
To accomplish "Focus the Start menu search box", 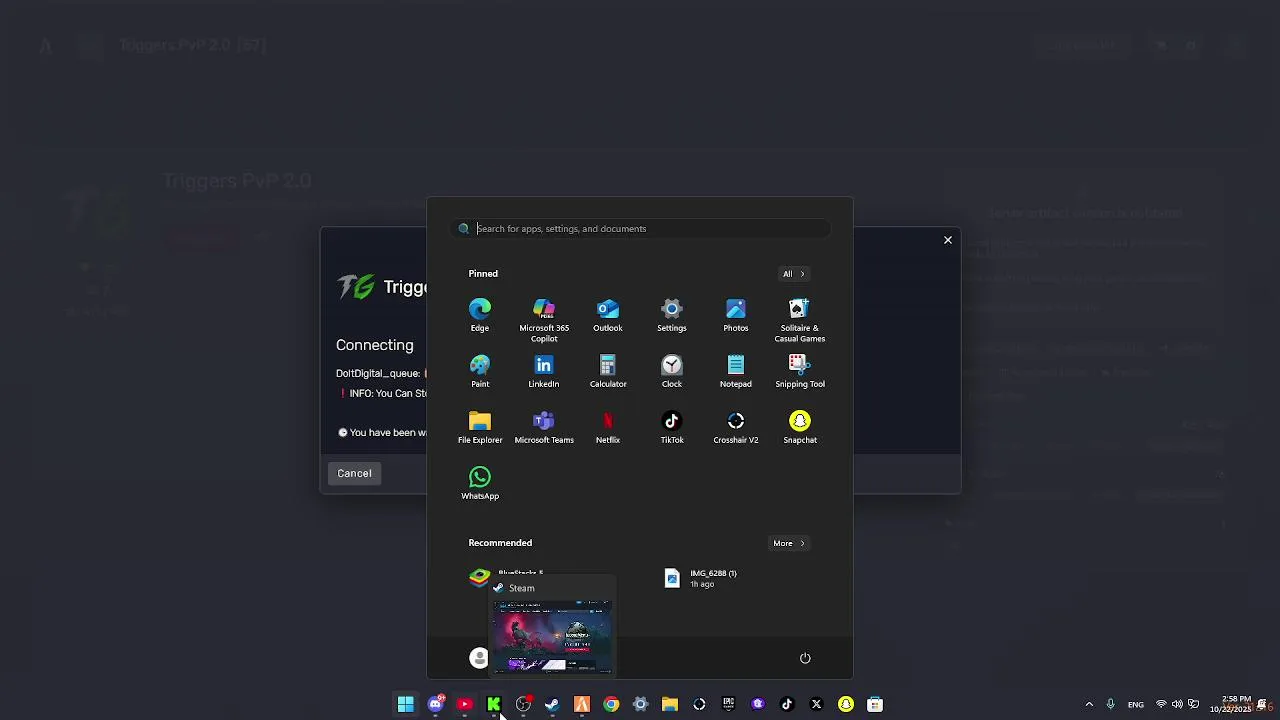I will 640,228.
